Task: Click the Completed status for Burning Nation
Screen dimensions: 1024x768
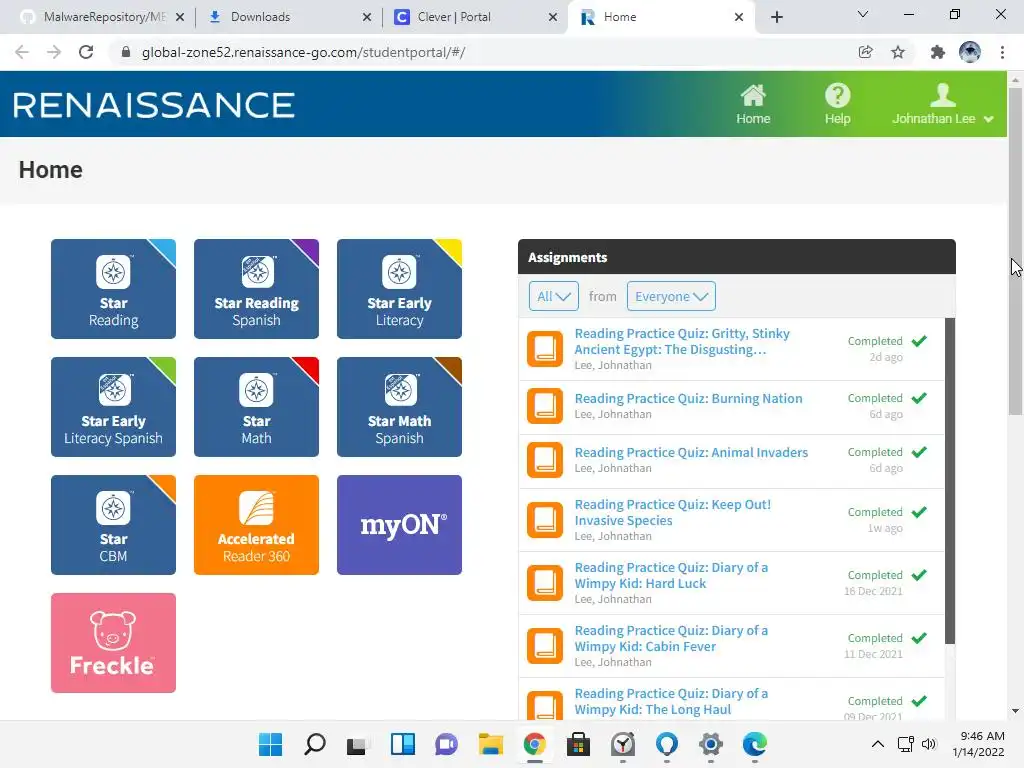Action: [x=875, y=398]
